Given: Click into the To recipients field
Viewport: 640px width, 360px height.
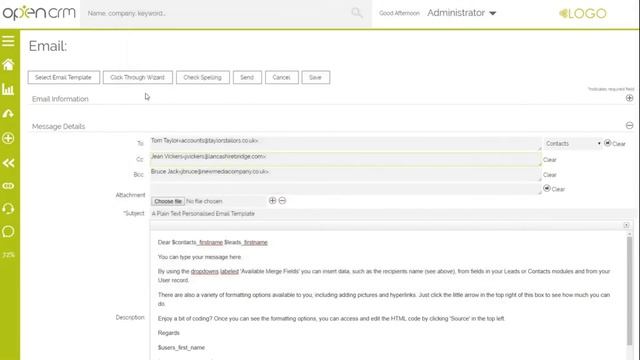Looking at the screenshot, I should tap(346, 143).
